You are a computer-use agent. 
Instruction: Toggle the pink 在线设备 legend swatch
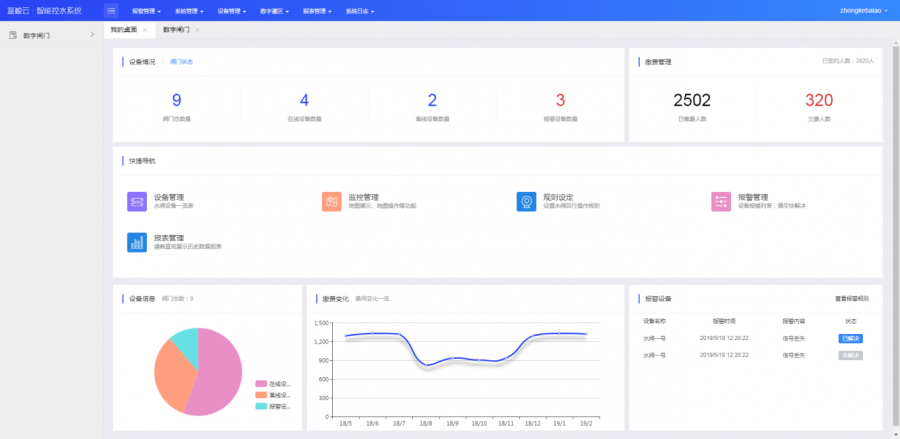261,383
